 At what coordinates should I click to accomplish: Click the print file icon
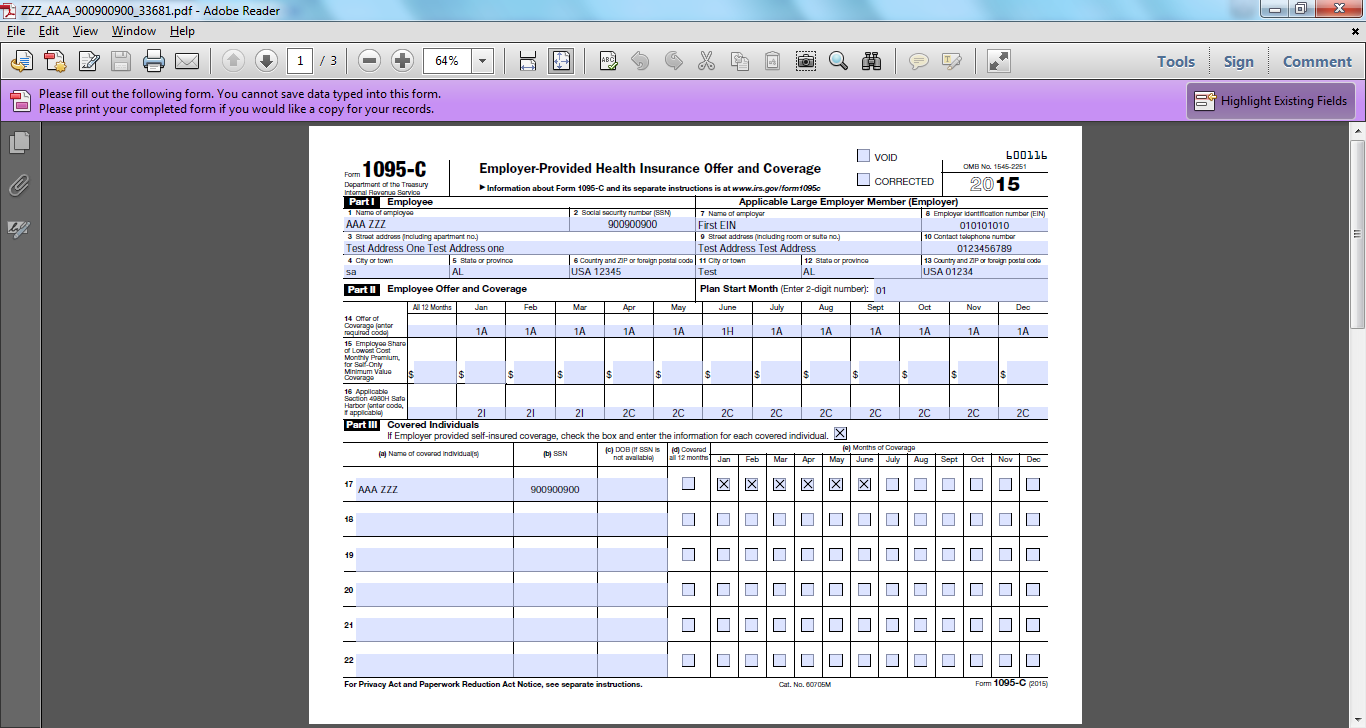[x=154, y=61]
